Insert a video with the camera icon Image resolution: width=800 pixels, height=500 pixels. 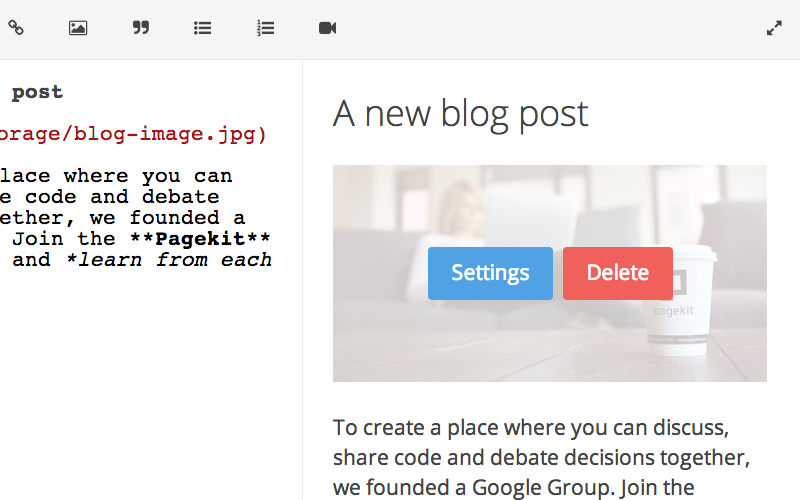(x=328, y=28)
